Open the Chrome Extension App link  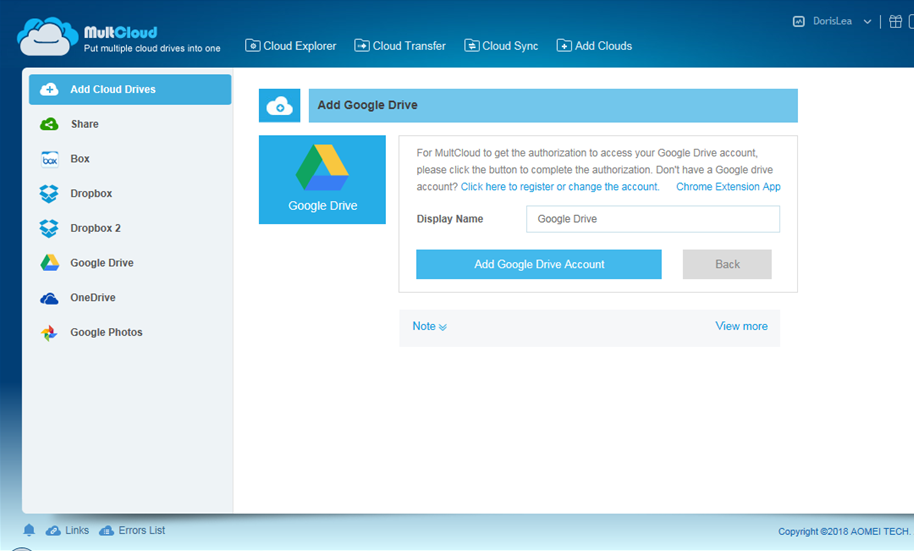click(x=728, y=187)
